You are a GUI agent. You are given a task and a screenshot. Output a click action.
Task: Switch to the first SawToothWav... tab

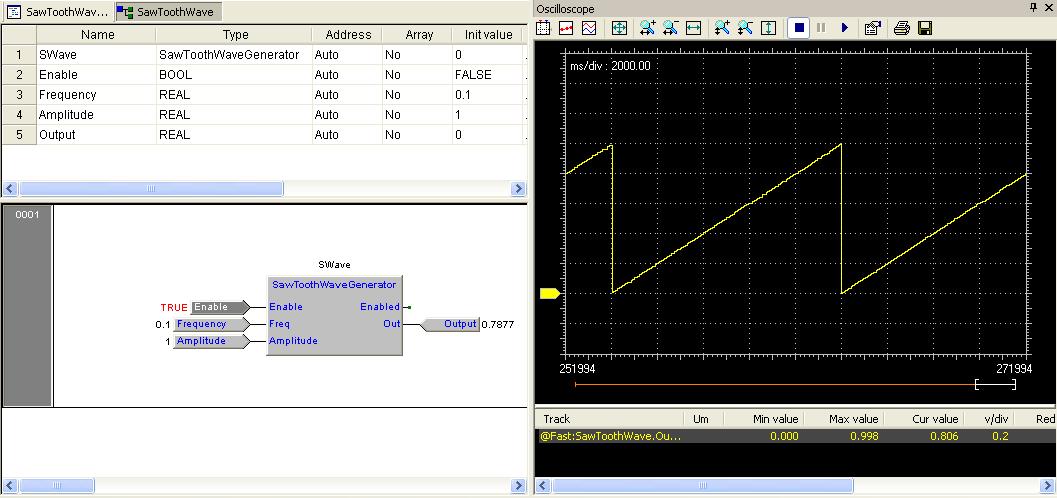point(58,11)
